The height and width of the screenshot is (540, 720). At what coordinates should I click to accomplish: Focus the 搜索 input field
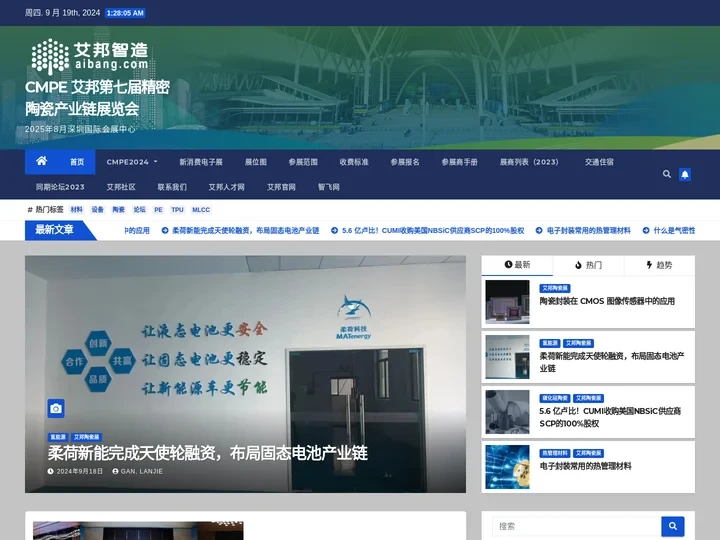point(577,526)
